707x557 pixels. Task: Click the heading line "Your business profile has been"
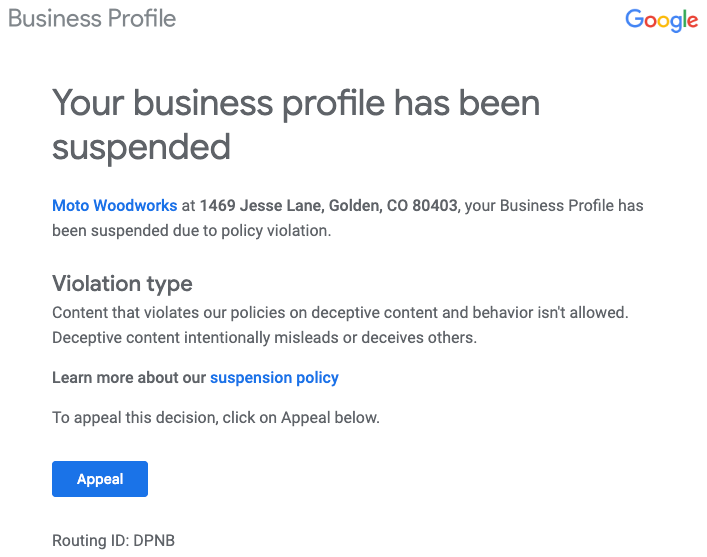point(296,103)
